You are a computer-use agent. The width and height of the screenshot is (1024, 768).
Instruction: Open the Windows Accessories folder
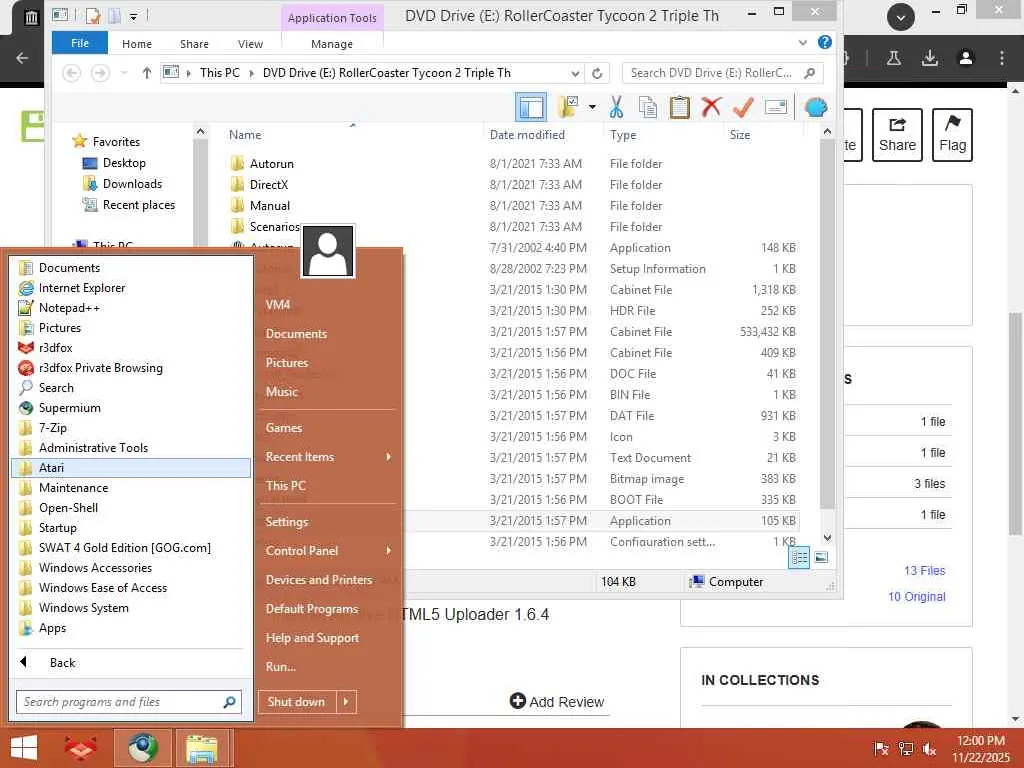click(95, 568)
